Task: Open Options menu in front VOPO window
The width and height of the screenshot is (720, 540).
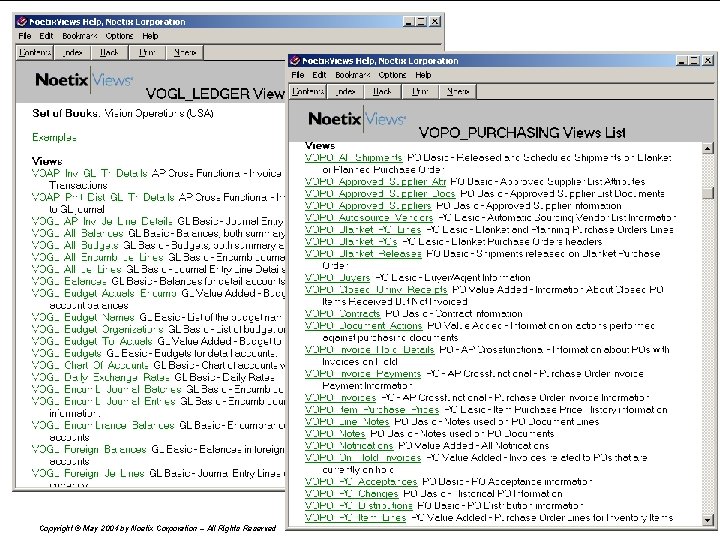Action: pyautogui.click(x=392, y=75)
